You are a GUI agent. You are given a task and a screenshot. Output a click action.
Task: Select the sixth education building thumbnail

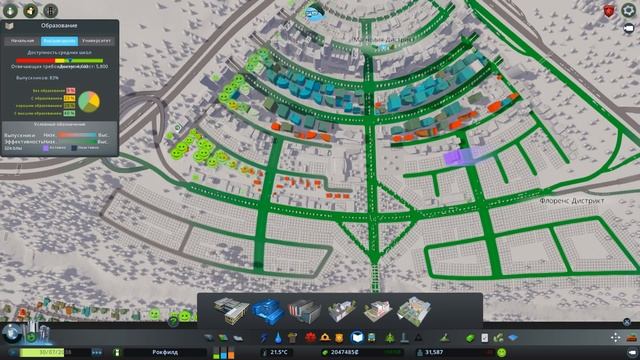(x=414, y=311)
